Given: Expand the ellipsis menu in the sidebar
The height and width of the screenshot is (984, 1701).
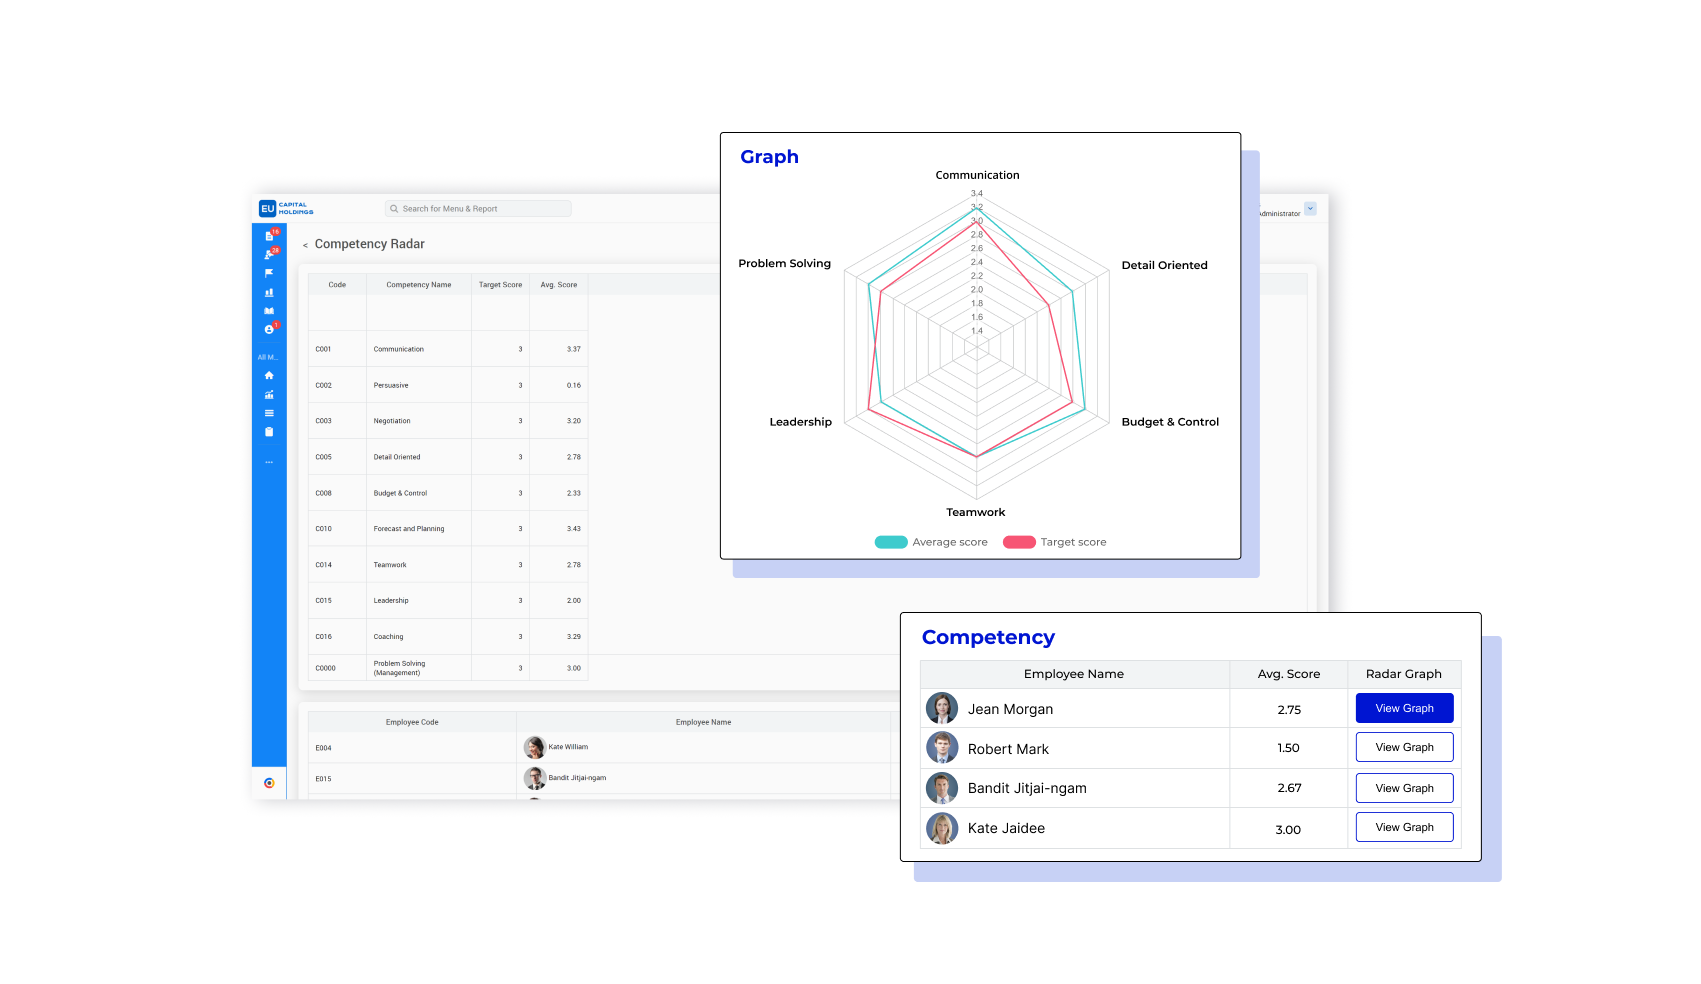Looking at the screenshot, I should pos(268,461).
